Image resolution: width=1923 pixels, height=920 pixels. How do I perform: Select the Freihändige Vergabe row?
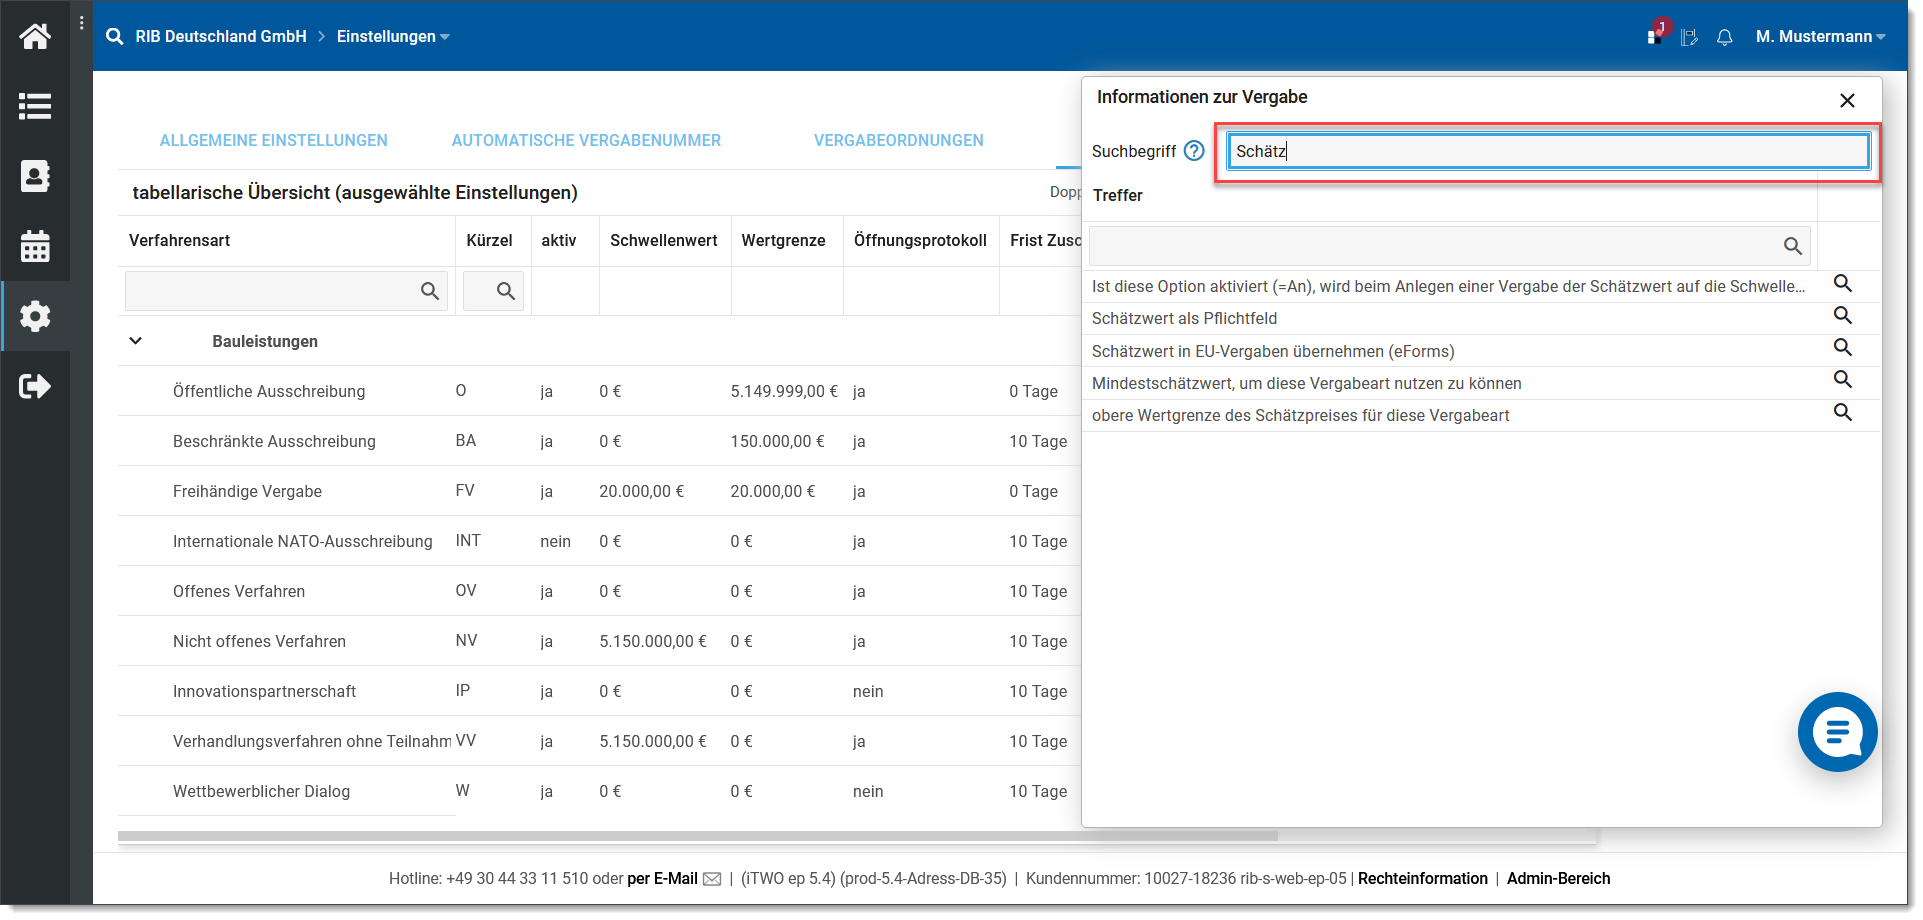pos(600,491)
